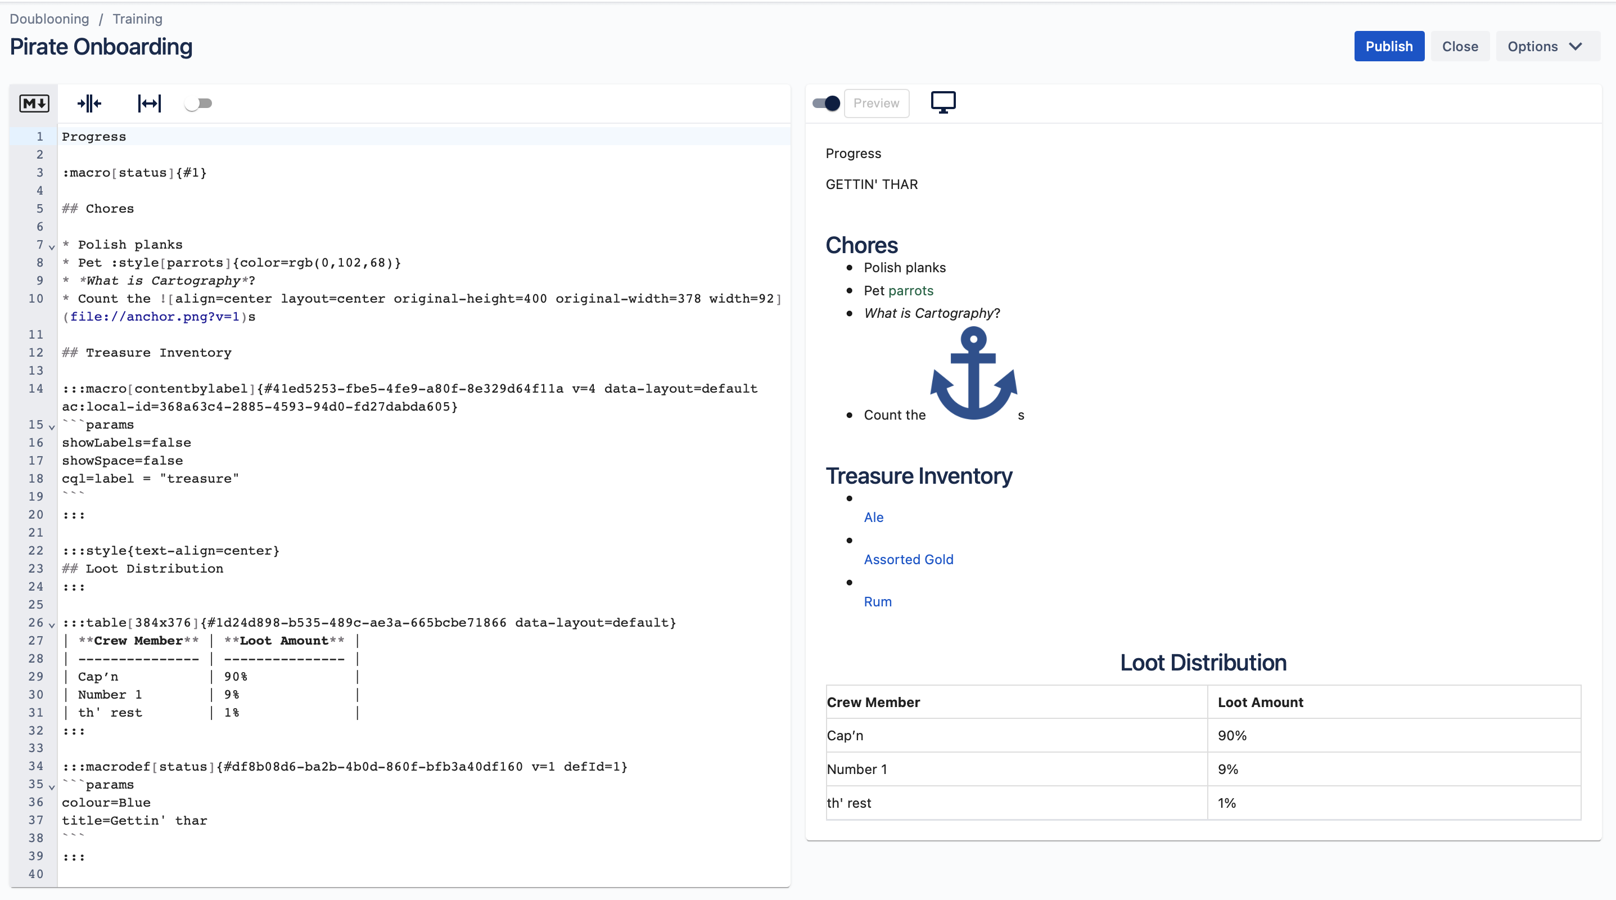Viewport: 1616px width, 900px height.
Task: Collapse the fold arrow at line 7
Action: 52,246
